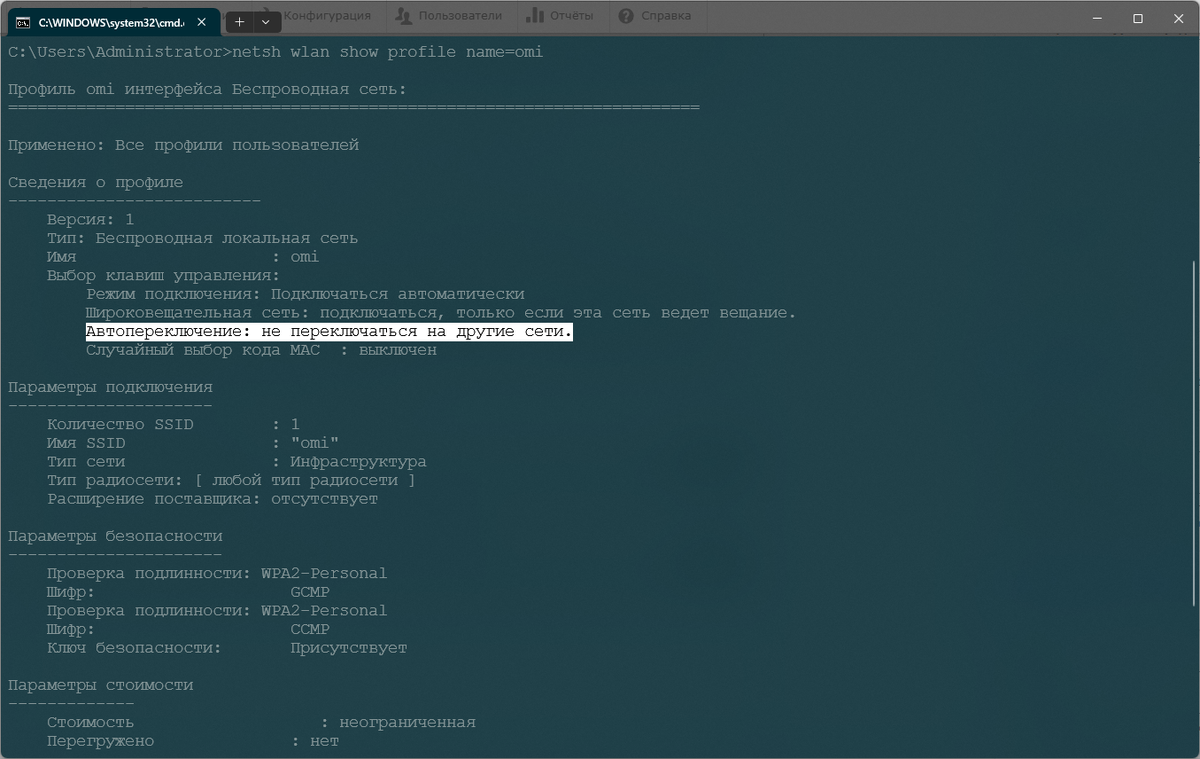Click the 'Стоимость: неограниченная' line

[x=261, y=722]
